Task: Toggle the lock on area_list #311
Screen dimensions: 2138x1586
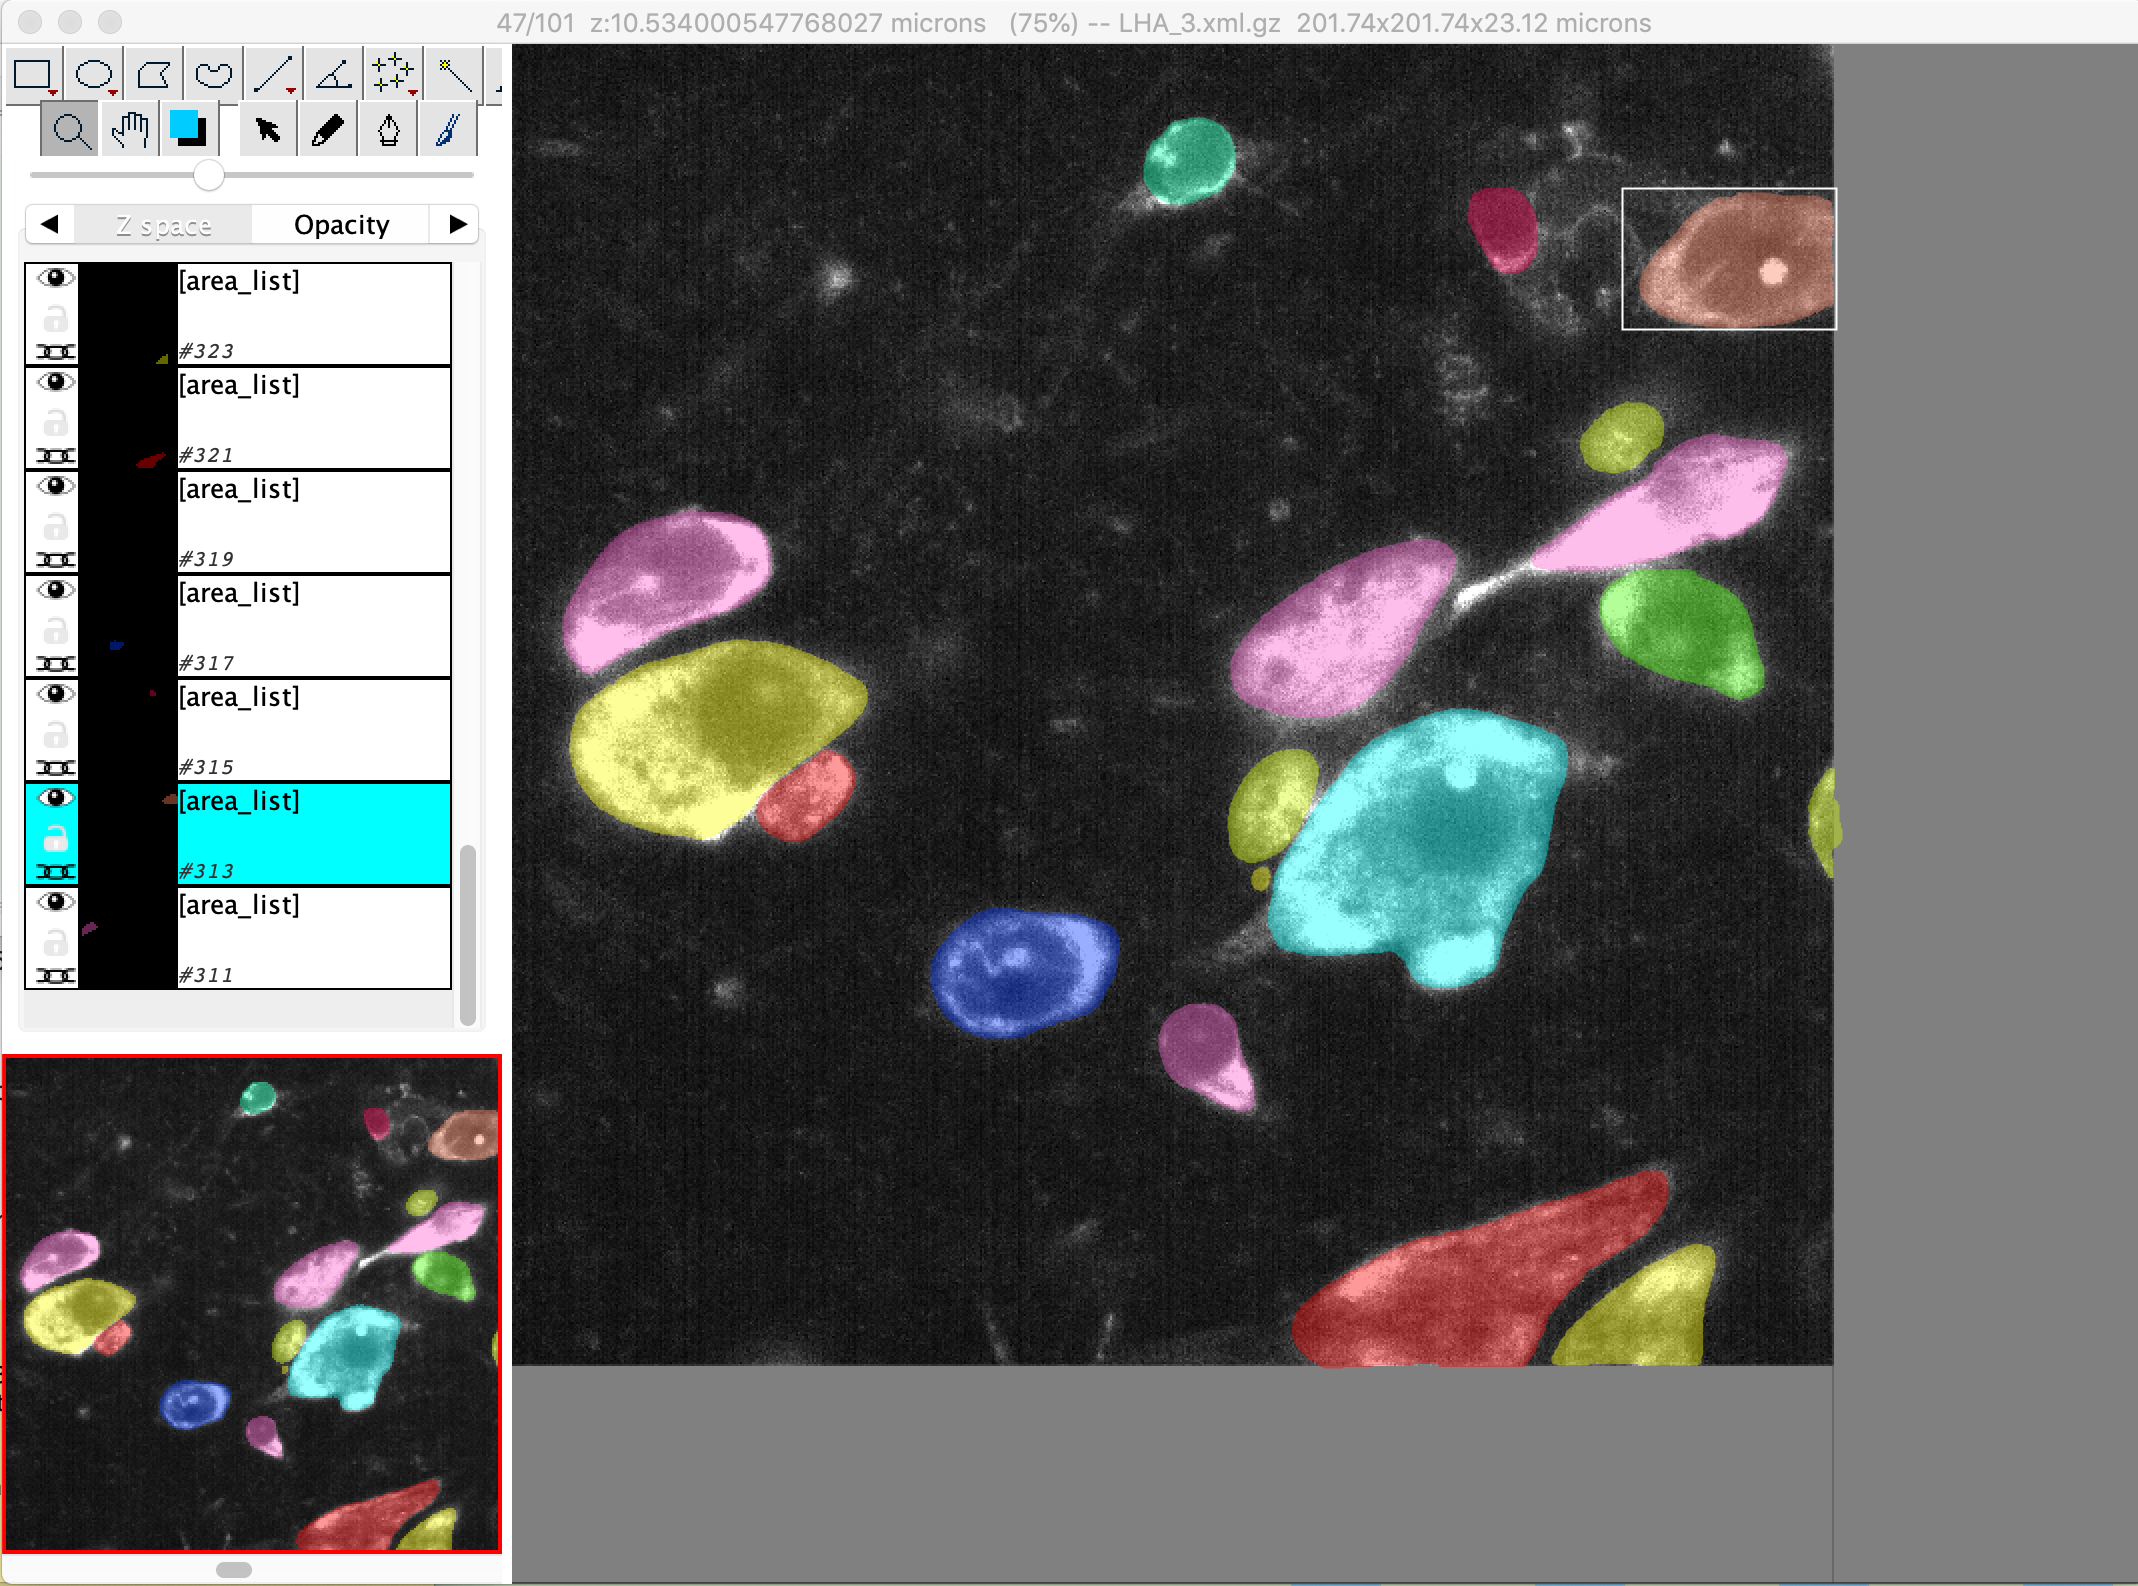Action: 56,942
